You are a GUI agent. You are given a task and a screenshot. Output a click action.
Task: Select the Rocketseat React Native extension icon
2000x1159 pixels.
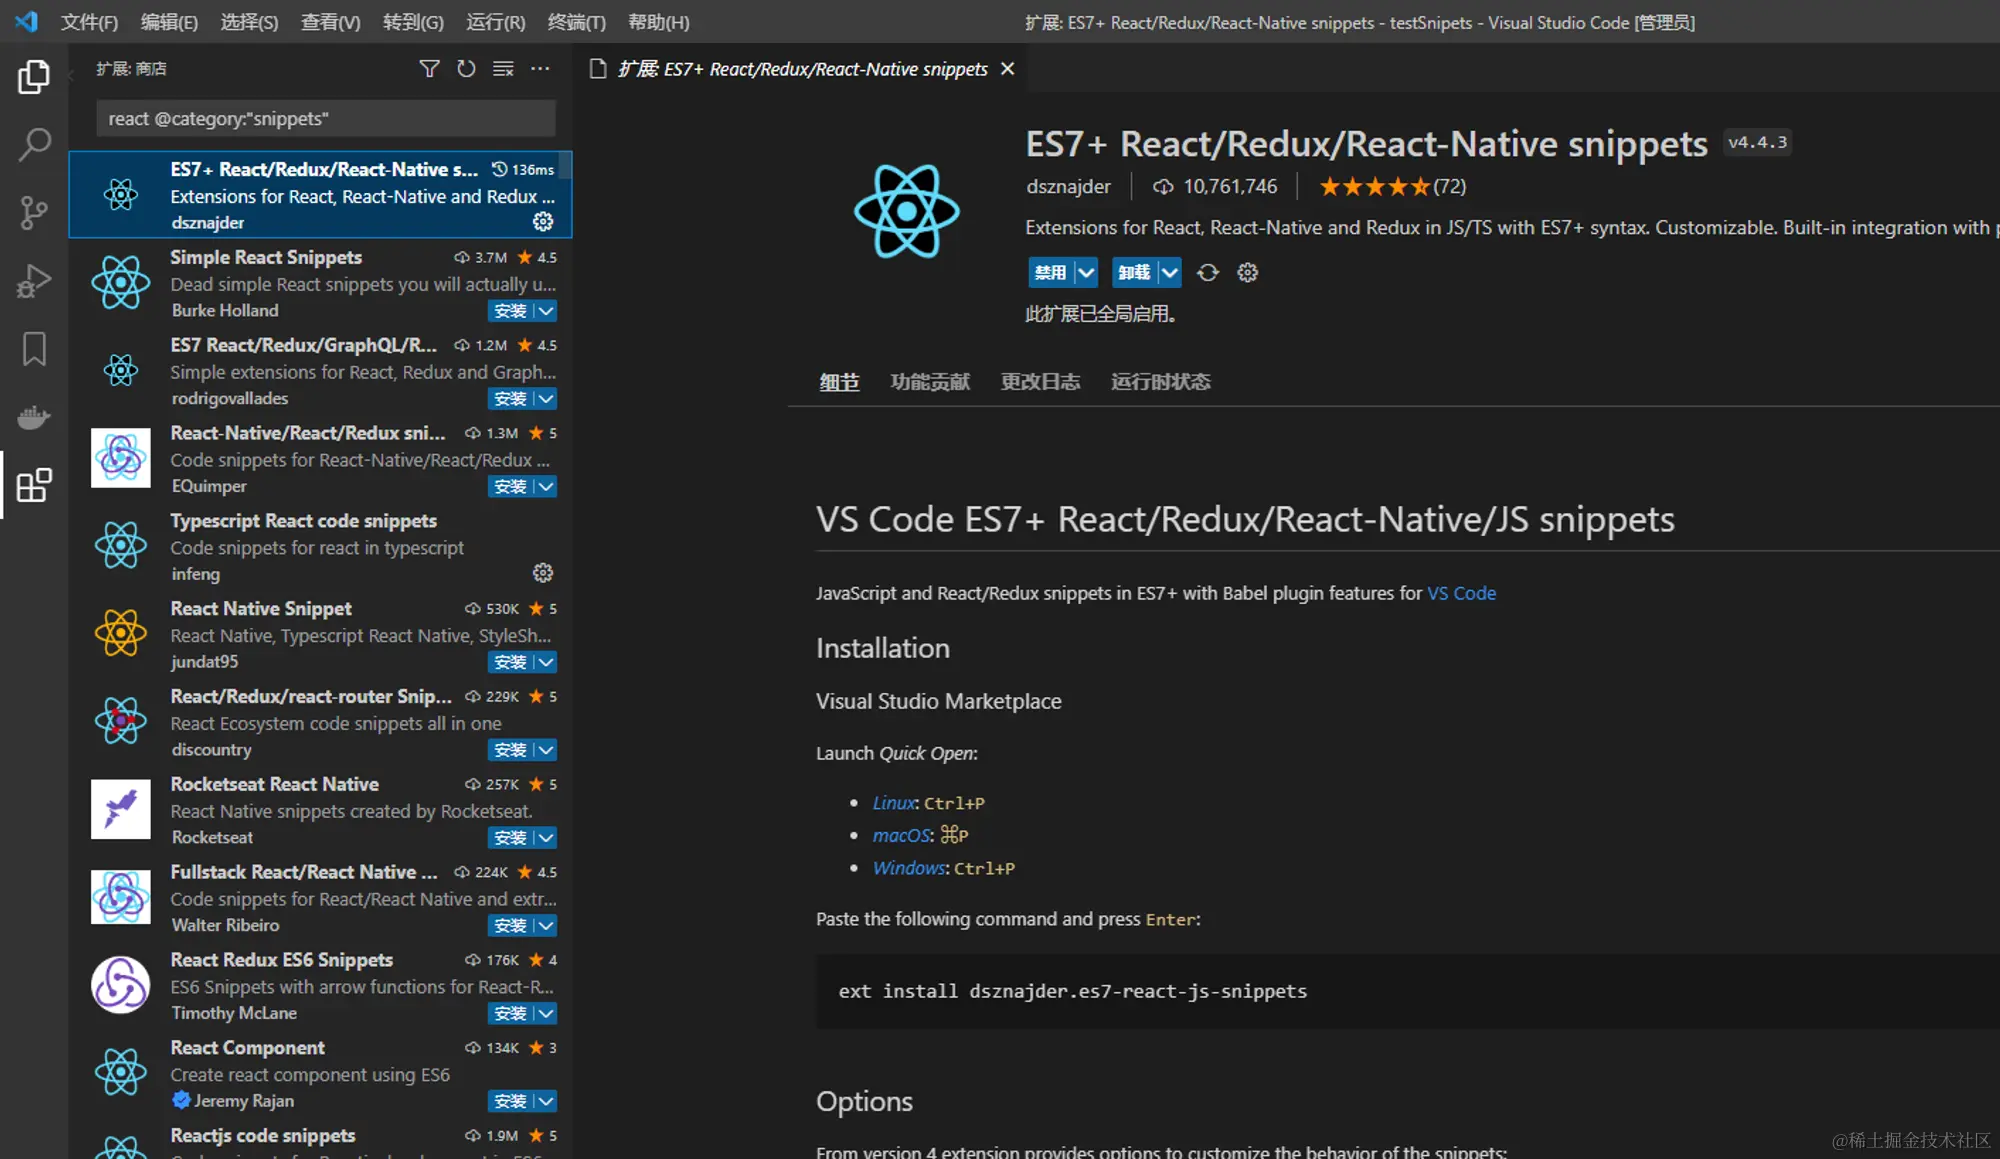(121, 809)
